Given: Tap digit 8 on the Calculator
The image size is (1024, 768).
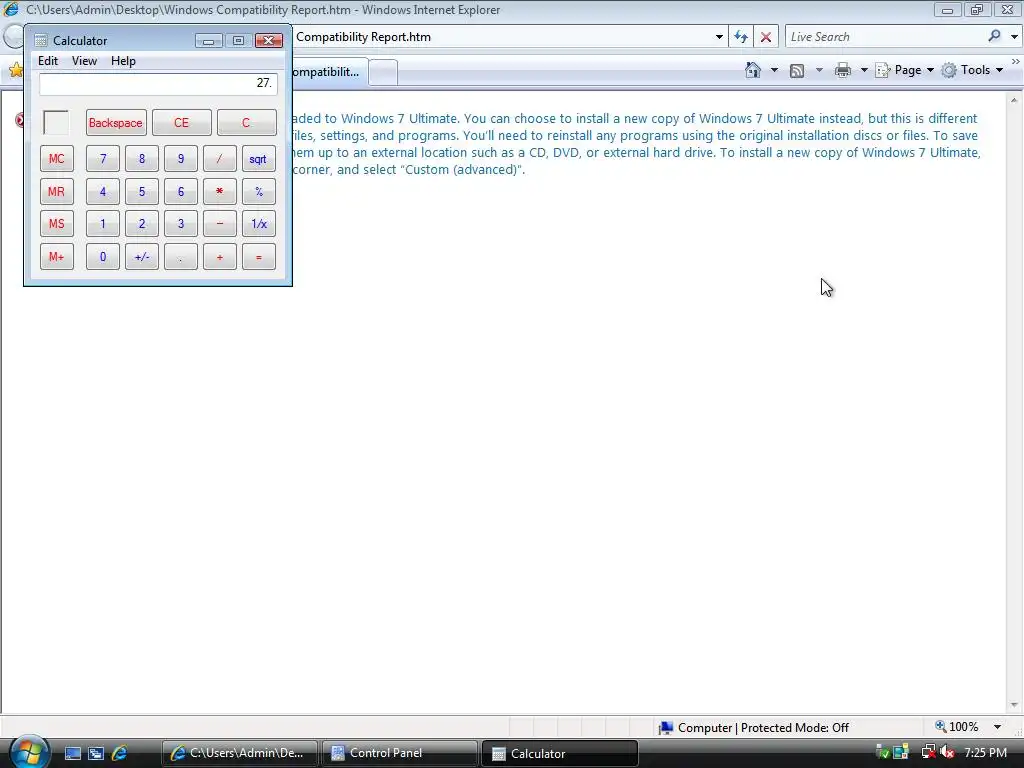Looking at the screenshot, I should point(142,159).
